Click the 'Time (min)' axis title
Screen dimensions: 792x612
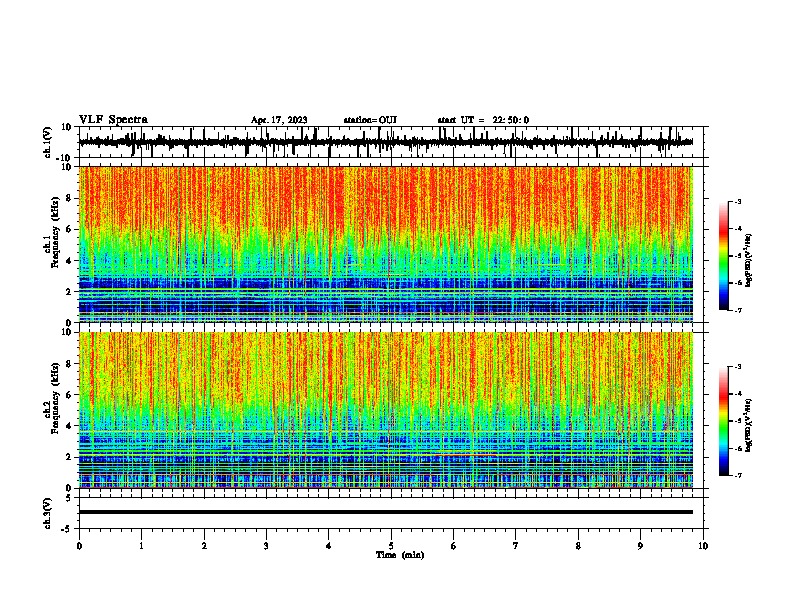400,555
